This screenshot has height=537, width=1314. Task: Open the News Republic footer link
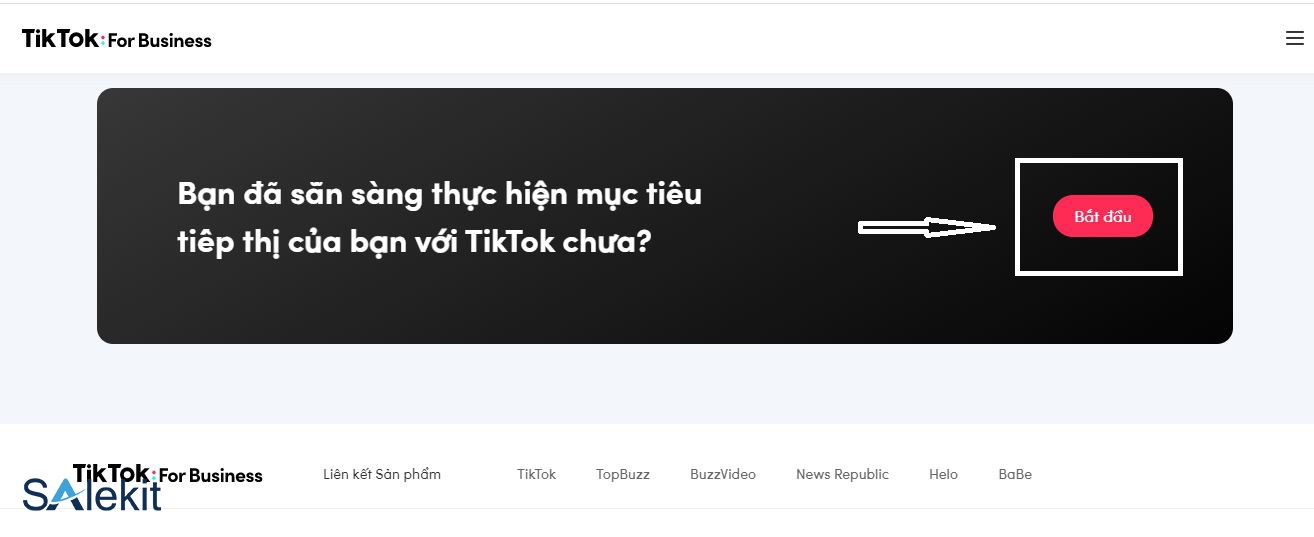(842, 474)
